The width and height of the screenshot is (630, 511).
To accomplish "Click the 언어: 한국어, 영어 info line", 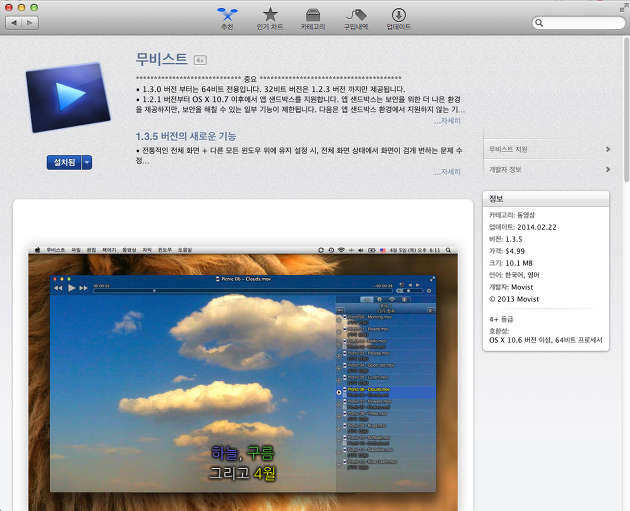I will tap(514, 275).
